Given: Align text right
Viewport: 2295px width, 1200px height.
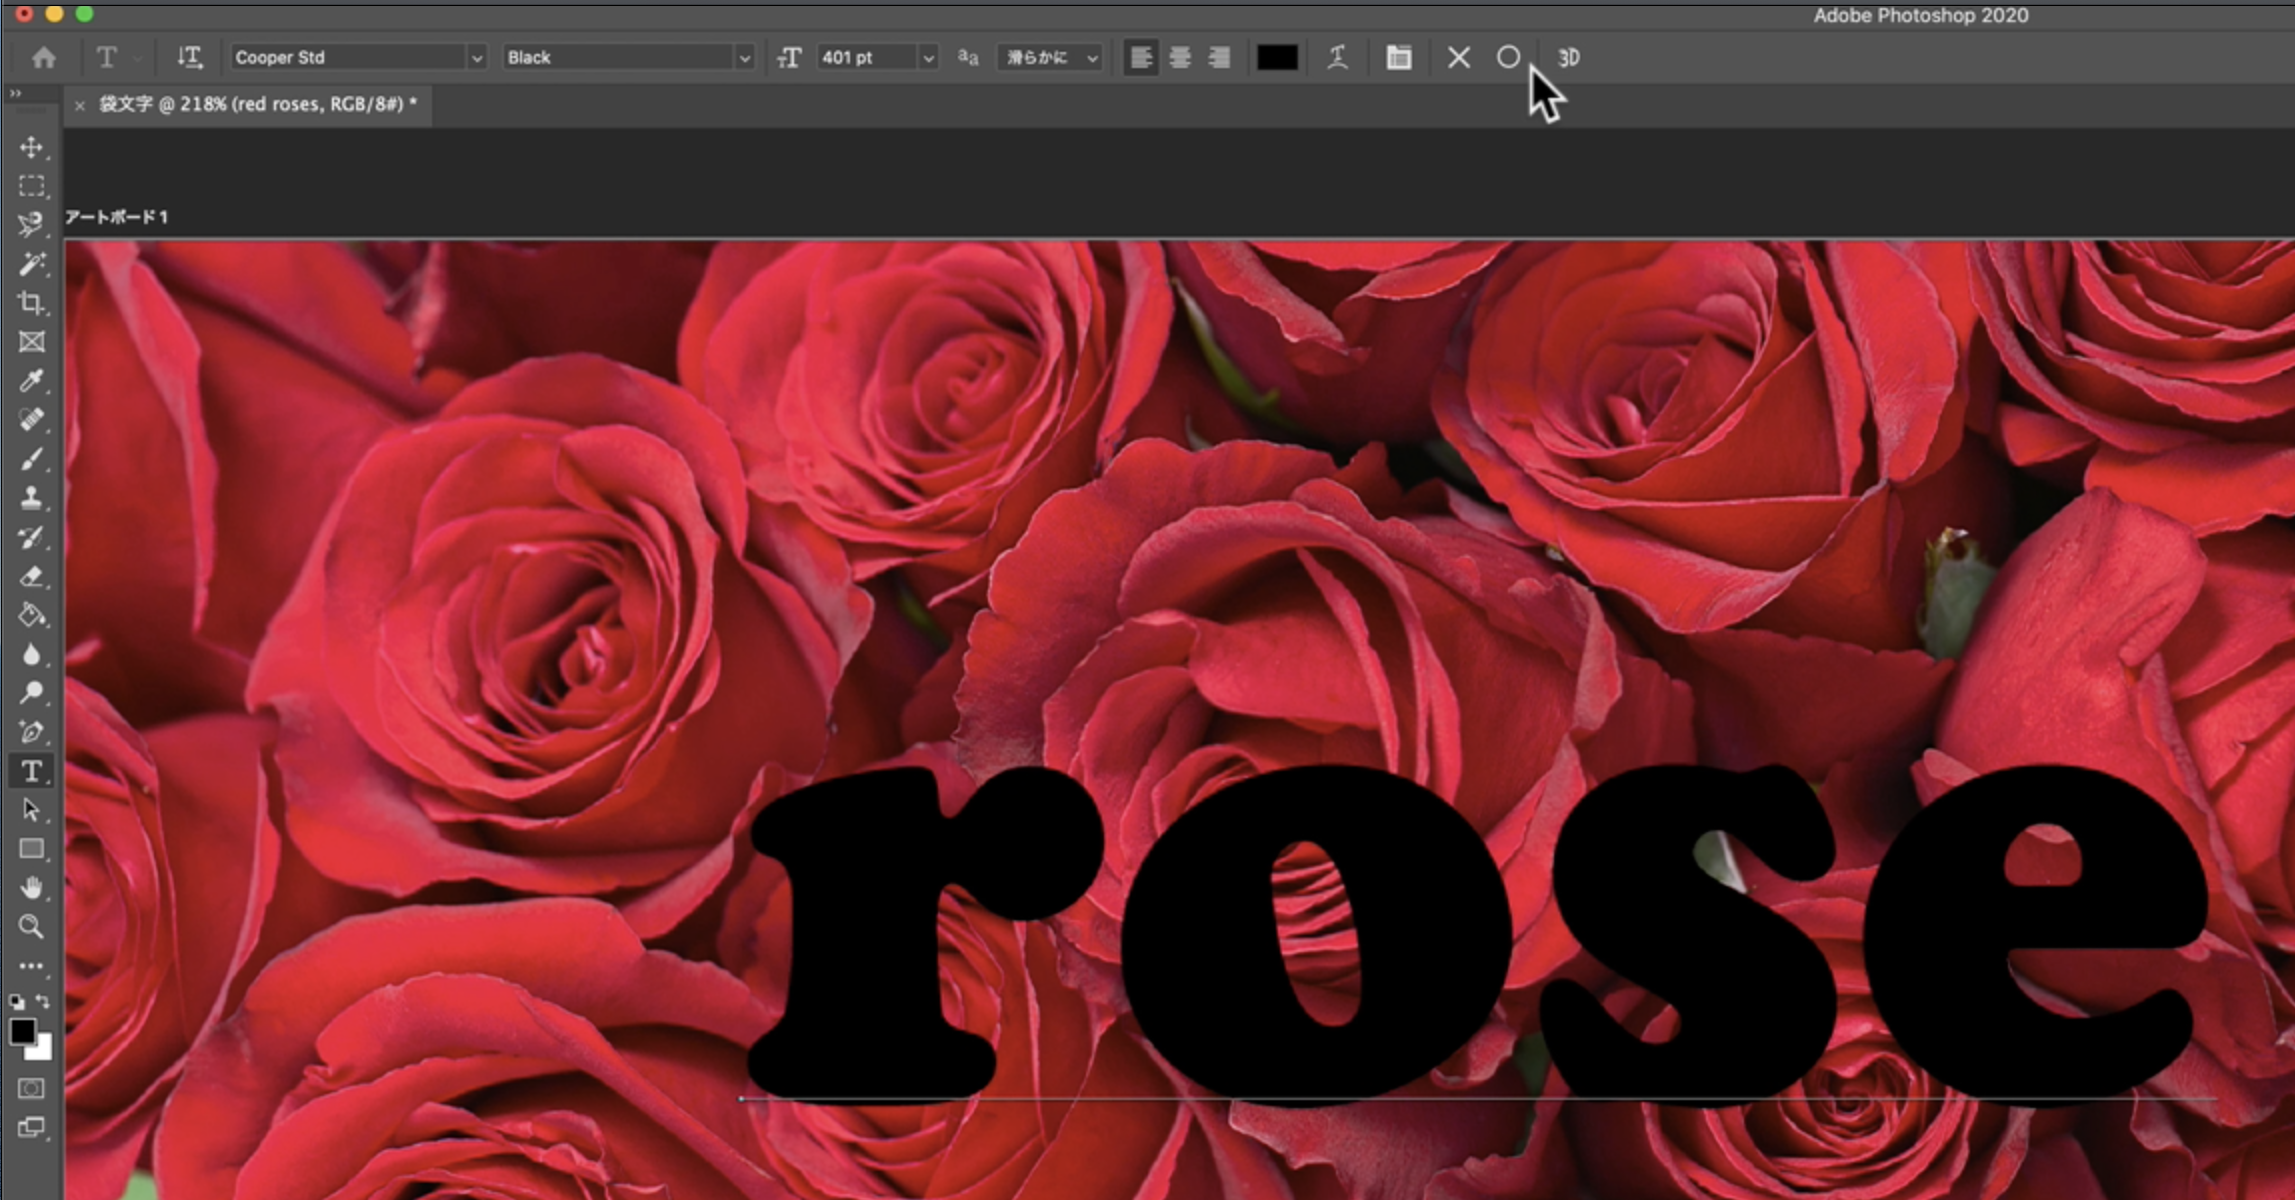Looking at the screenshot, I should 1219,57.
